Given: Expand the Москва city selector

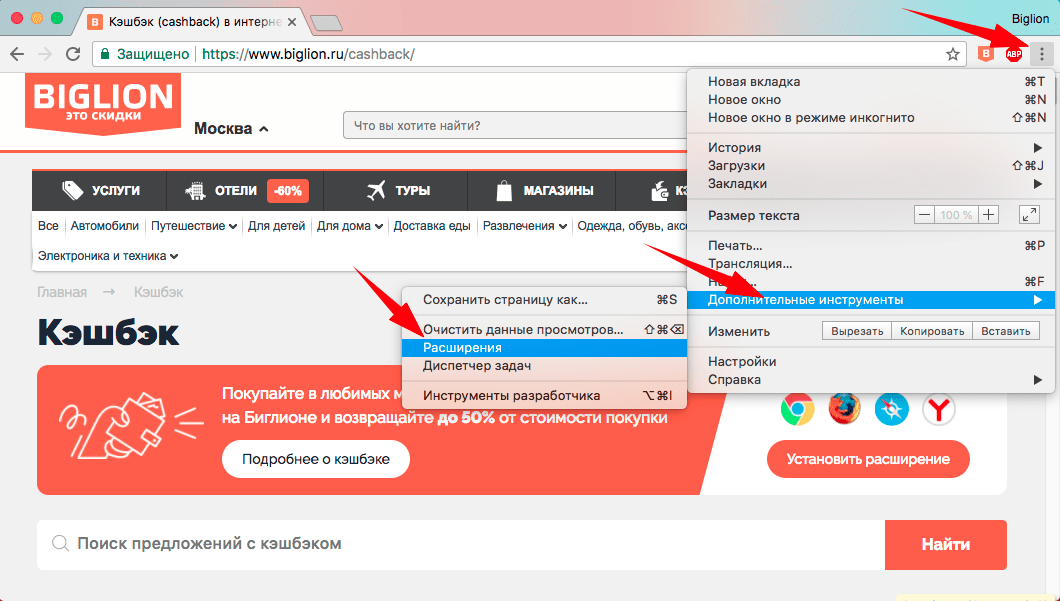Looking at the screenshot, I should click(231, 128).
